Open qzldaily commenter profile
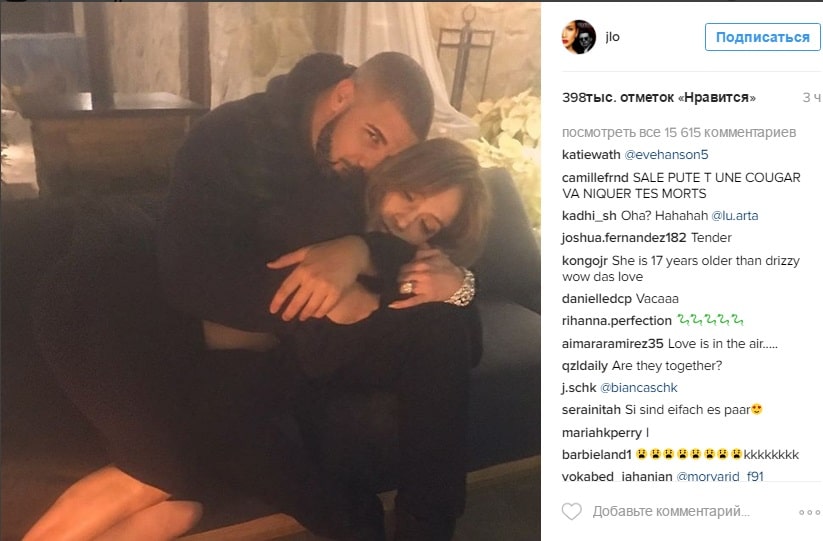823x541 pixels. point(585,366)
